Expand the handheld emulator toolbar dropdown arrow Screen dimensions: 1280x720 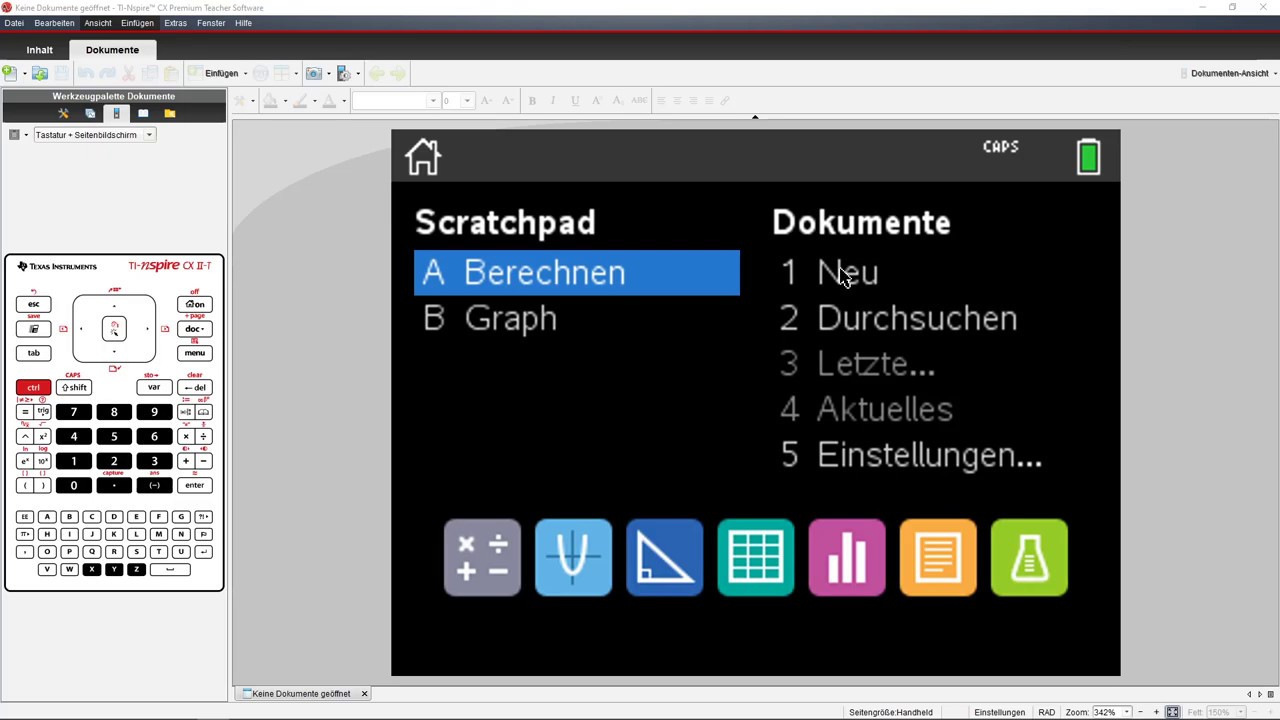tap(358, 73)
